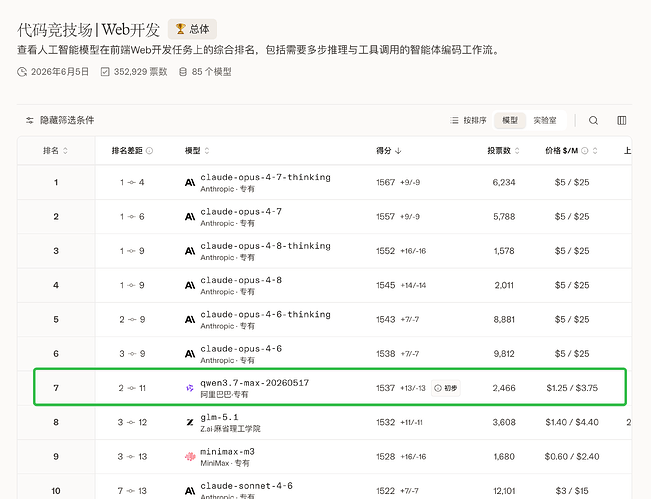The height and width of the screenshot is (499, 651).
Task: Click the clock icon by 2026年6月5日
Action: (22, 72)
